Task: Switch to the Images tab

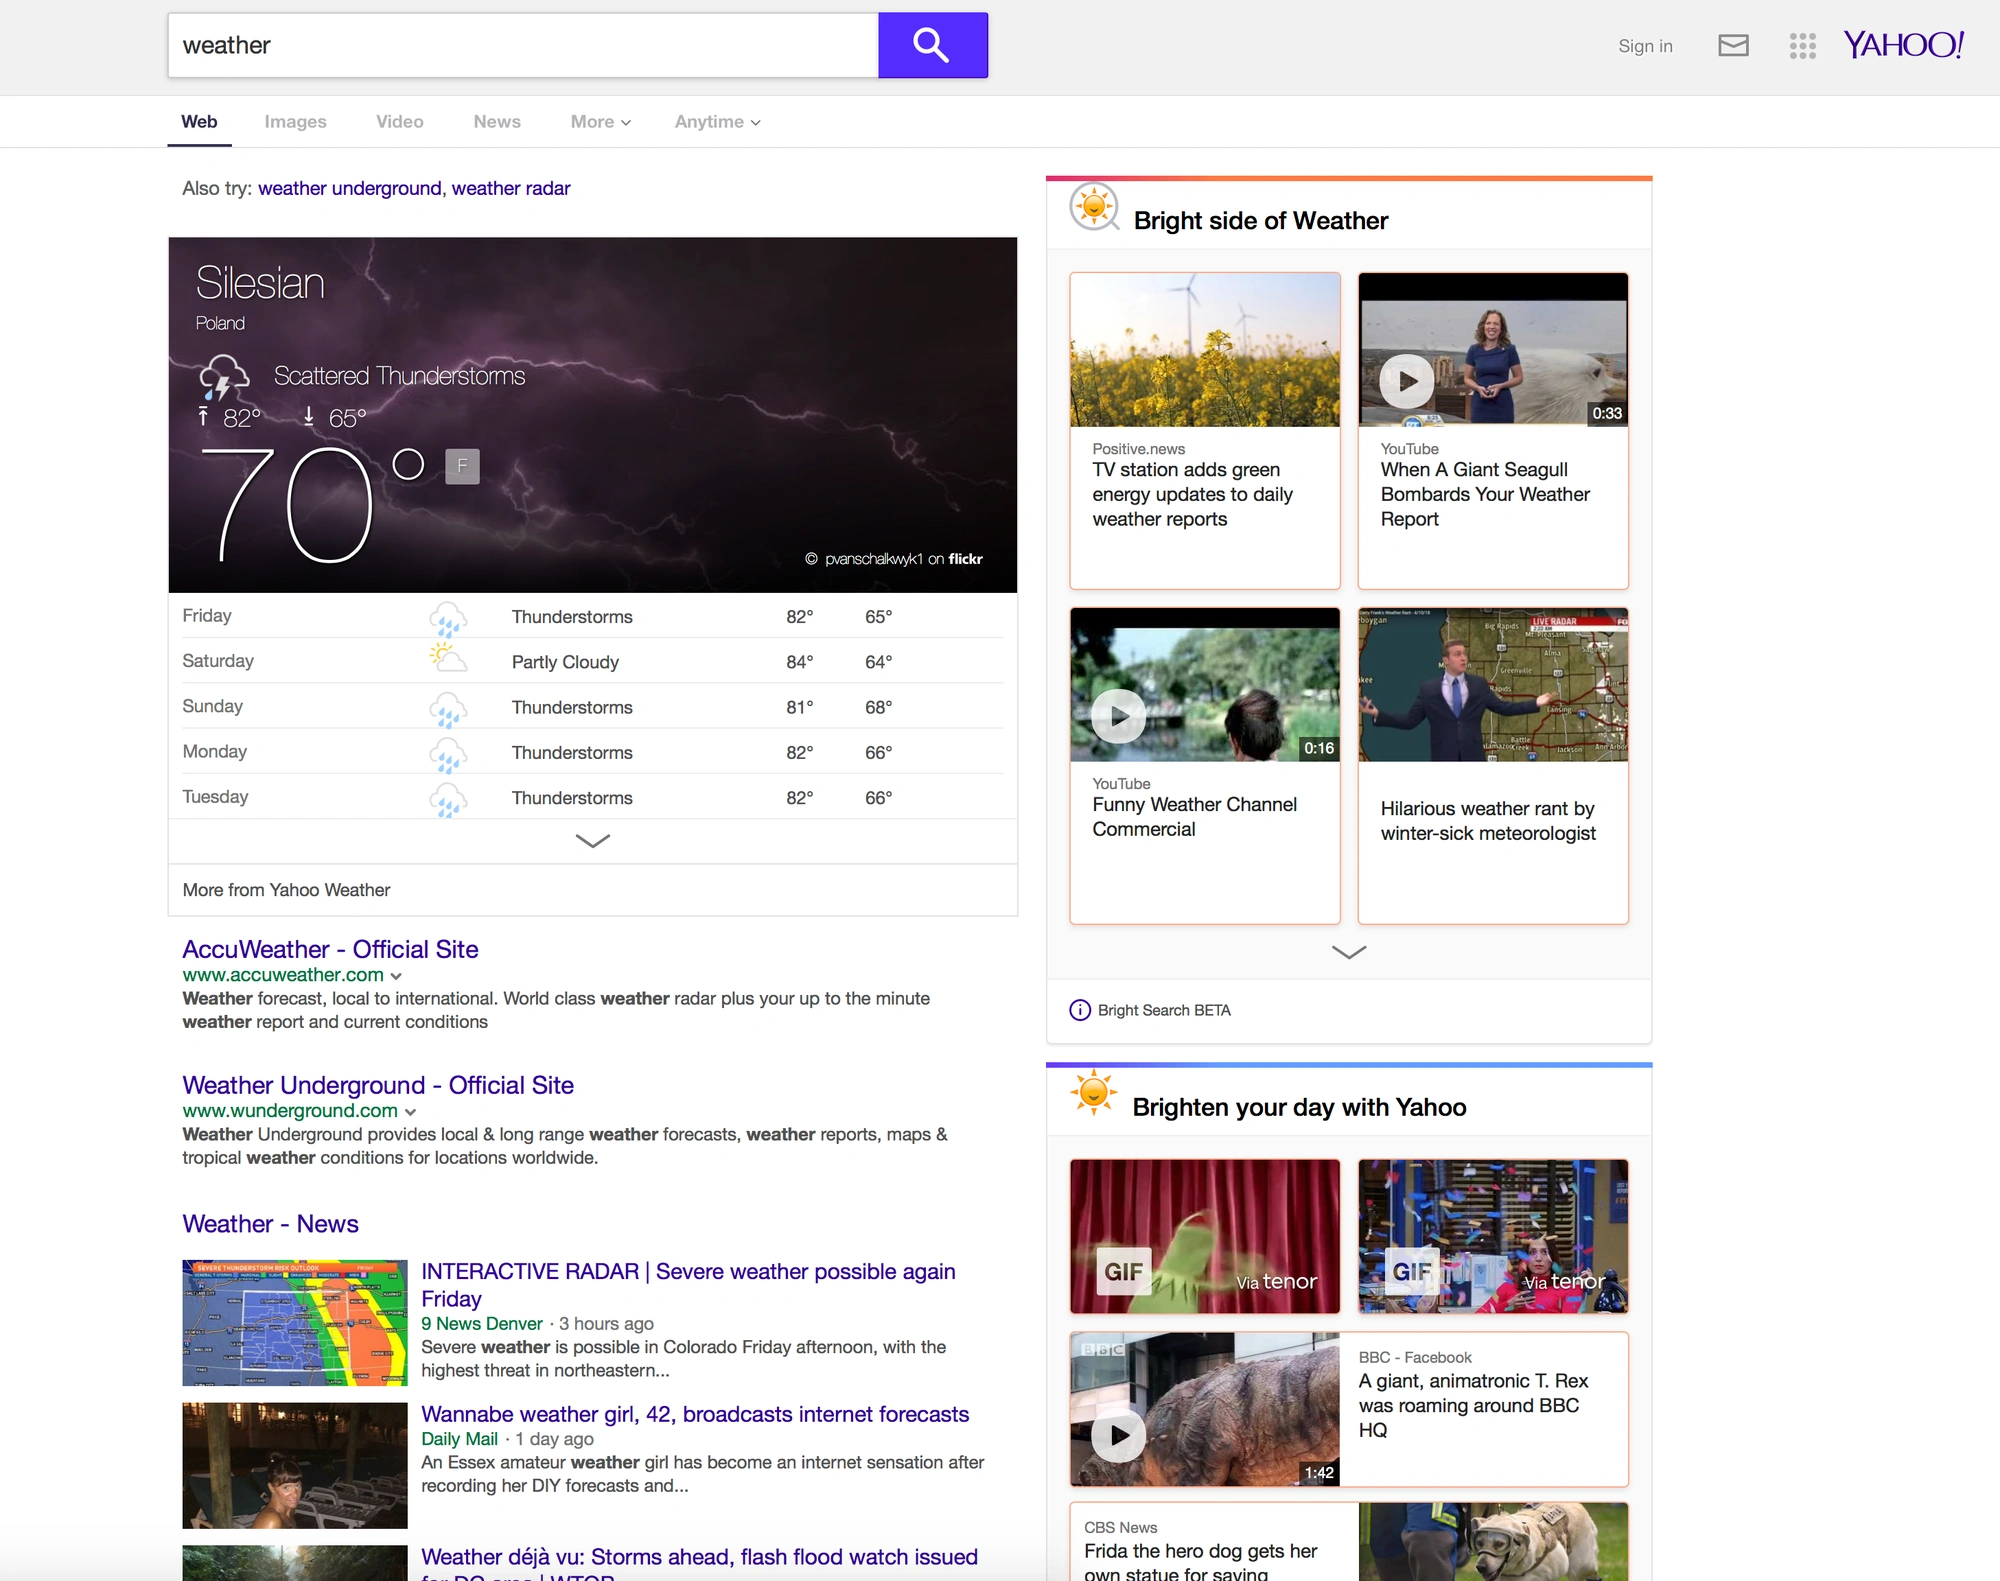Action: point(295,122)
